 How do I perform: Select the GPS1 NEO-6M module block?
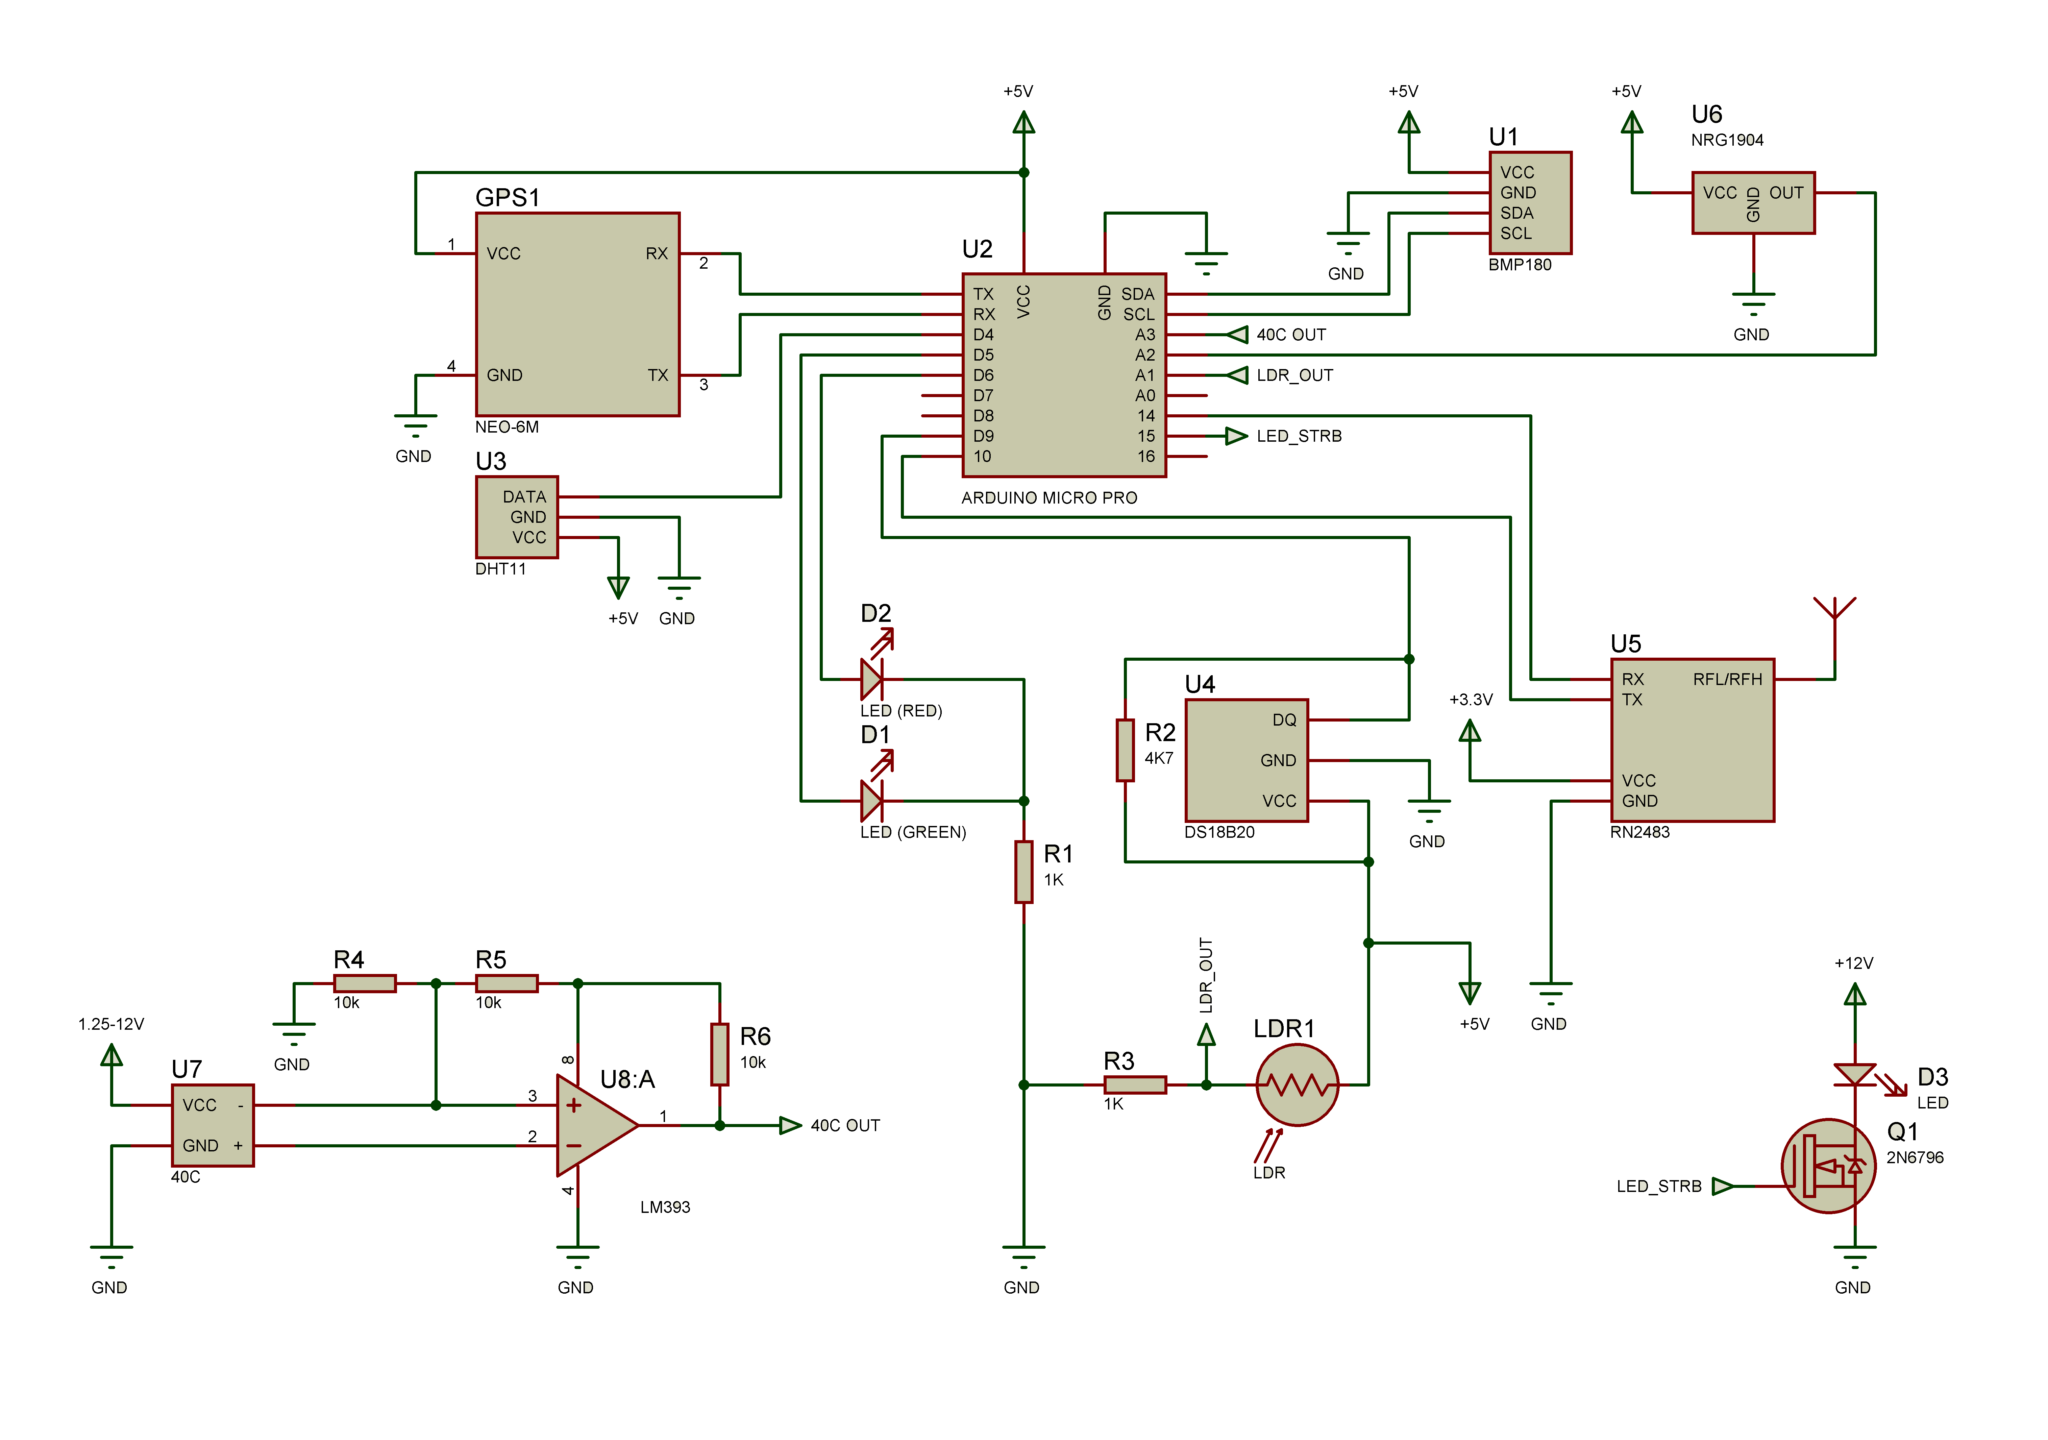coord(577,314)
